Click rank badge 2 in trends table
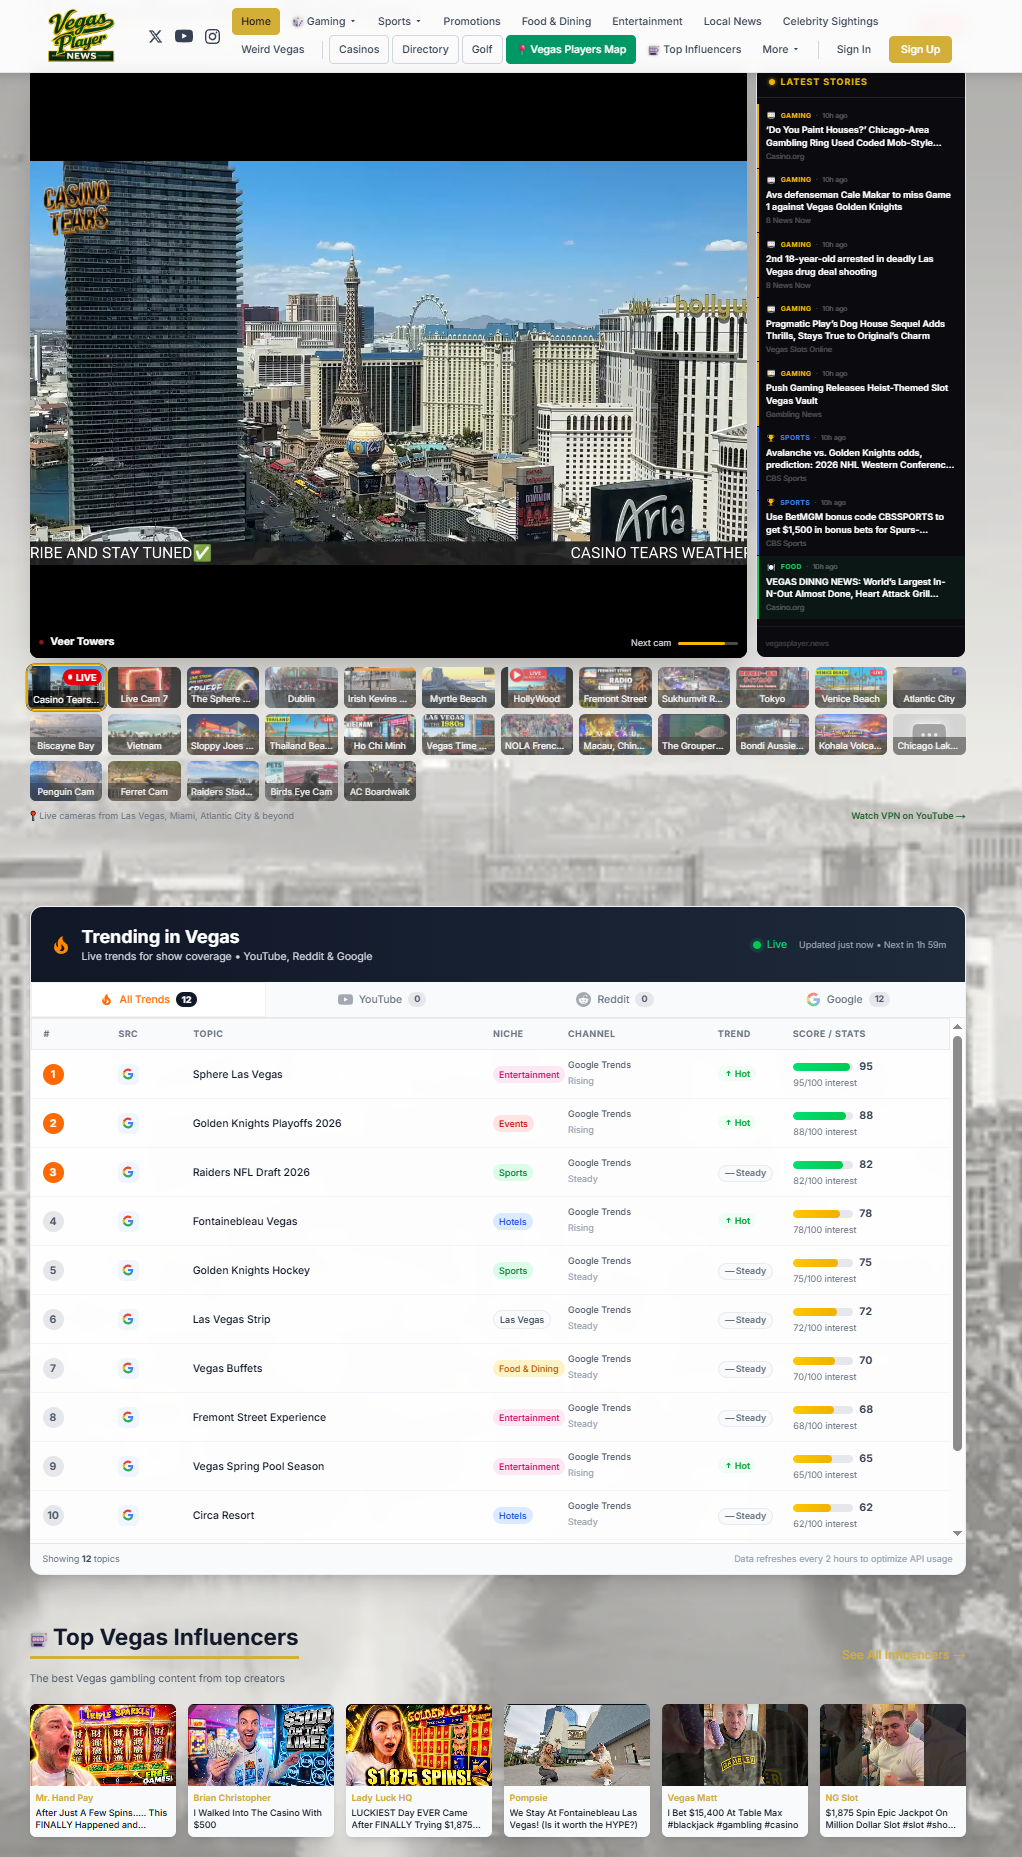 (x=53, y=1123)
